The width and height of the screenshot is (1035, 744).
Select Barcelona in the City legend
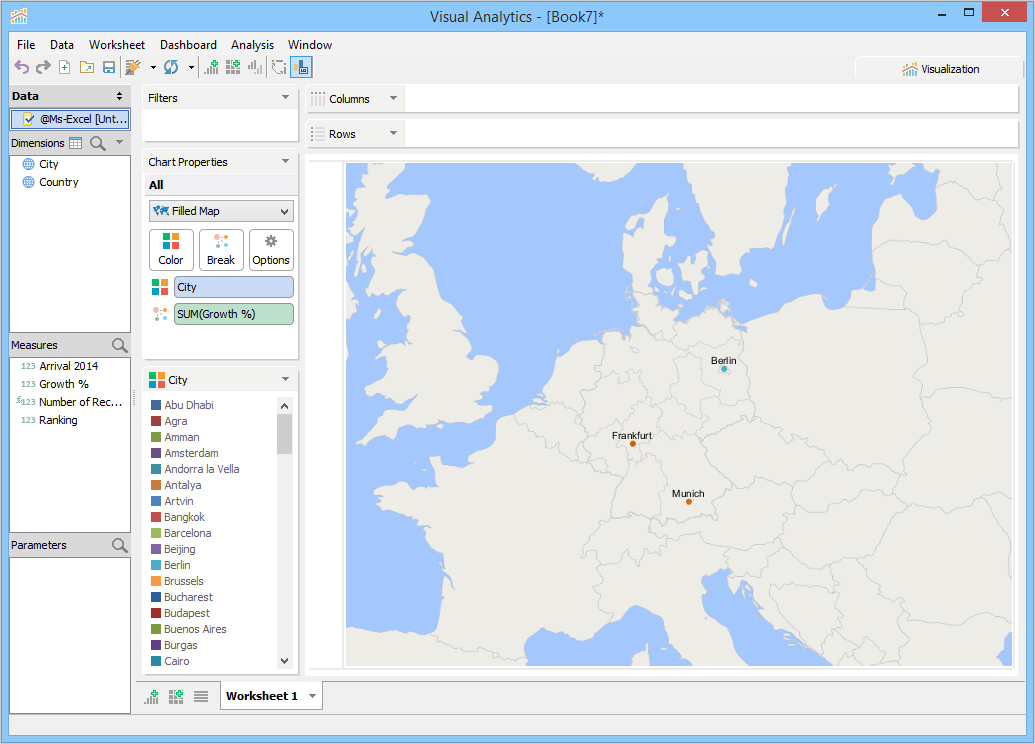click(187, 533)
